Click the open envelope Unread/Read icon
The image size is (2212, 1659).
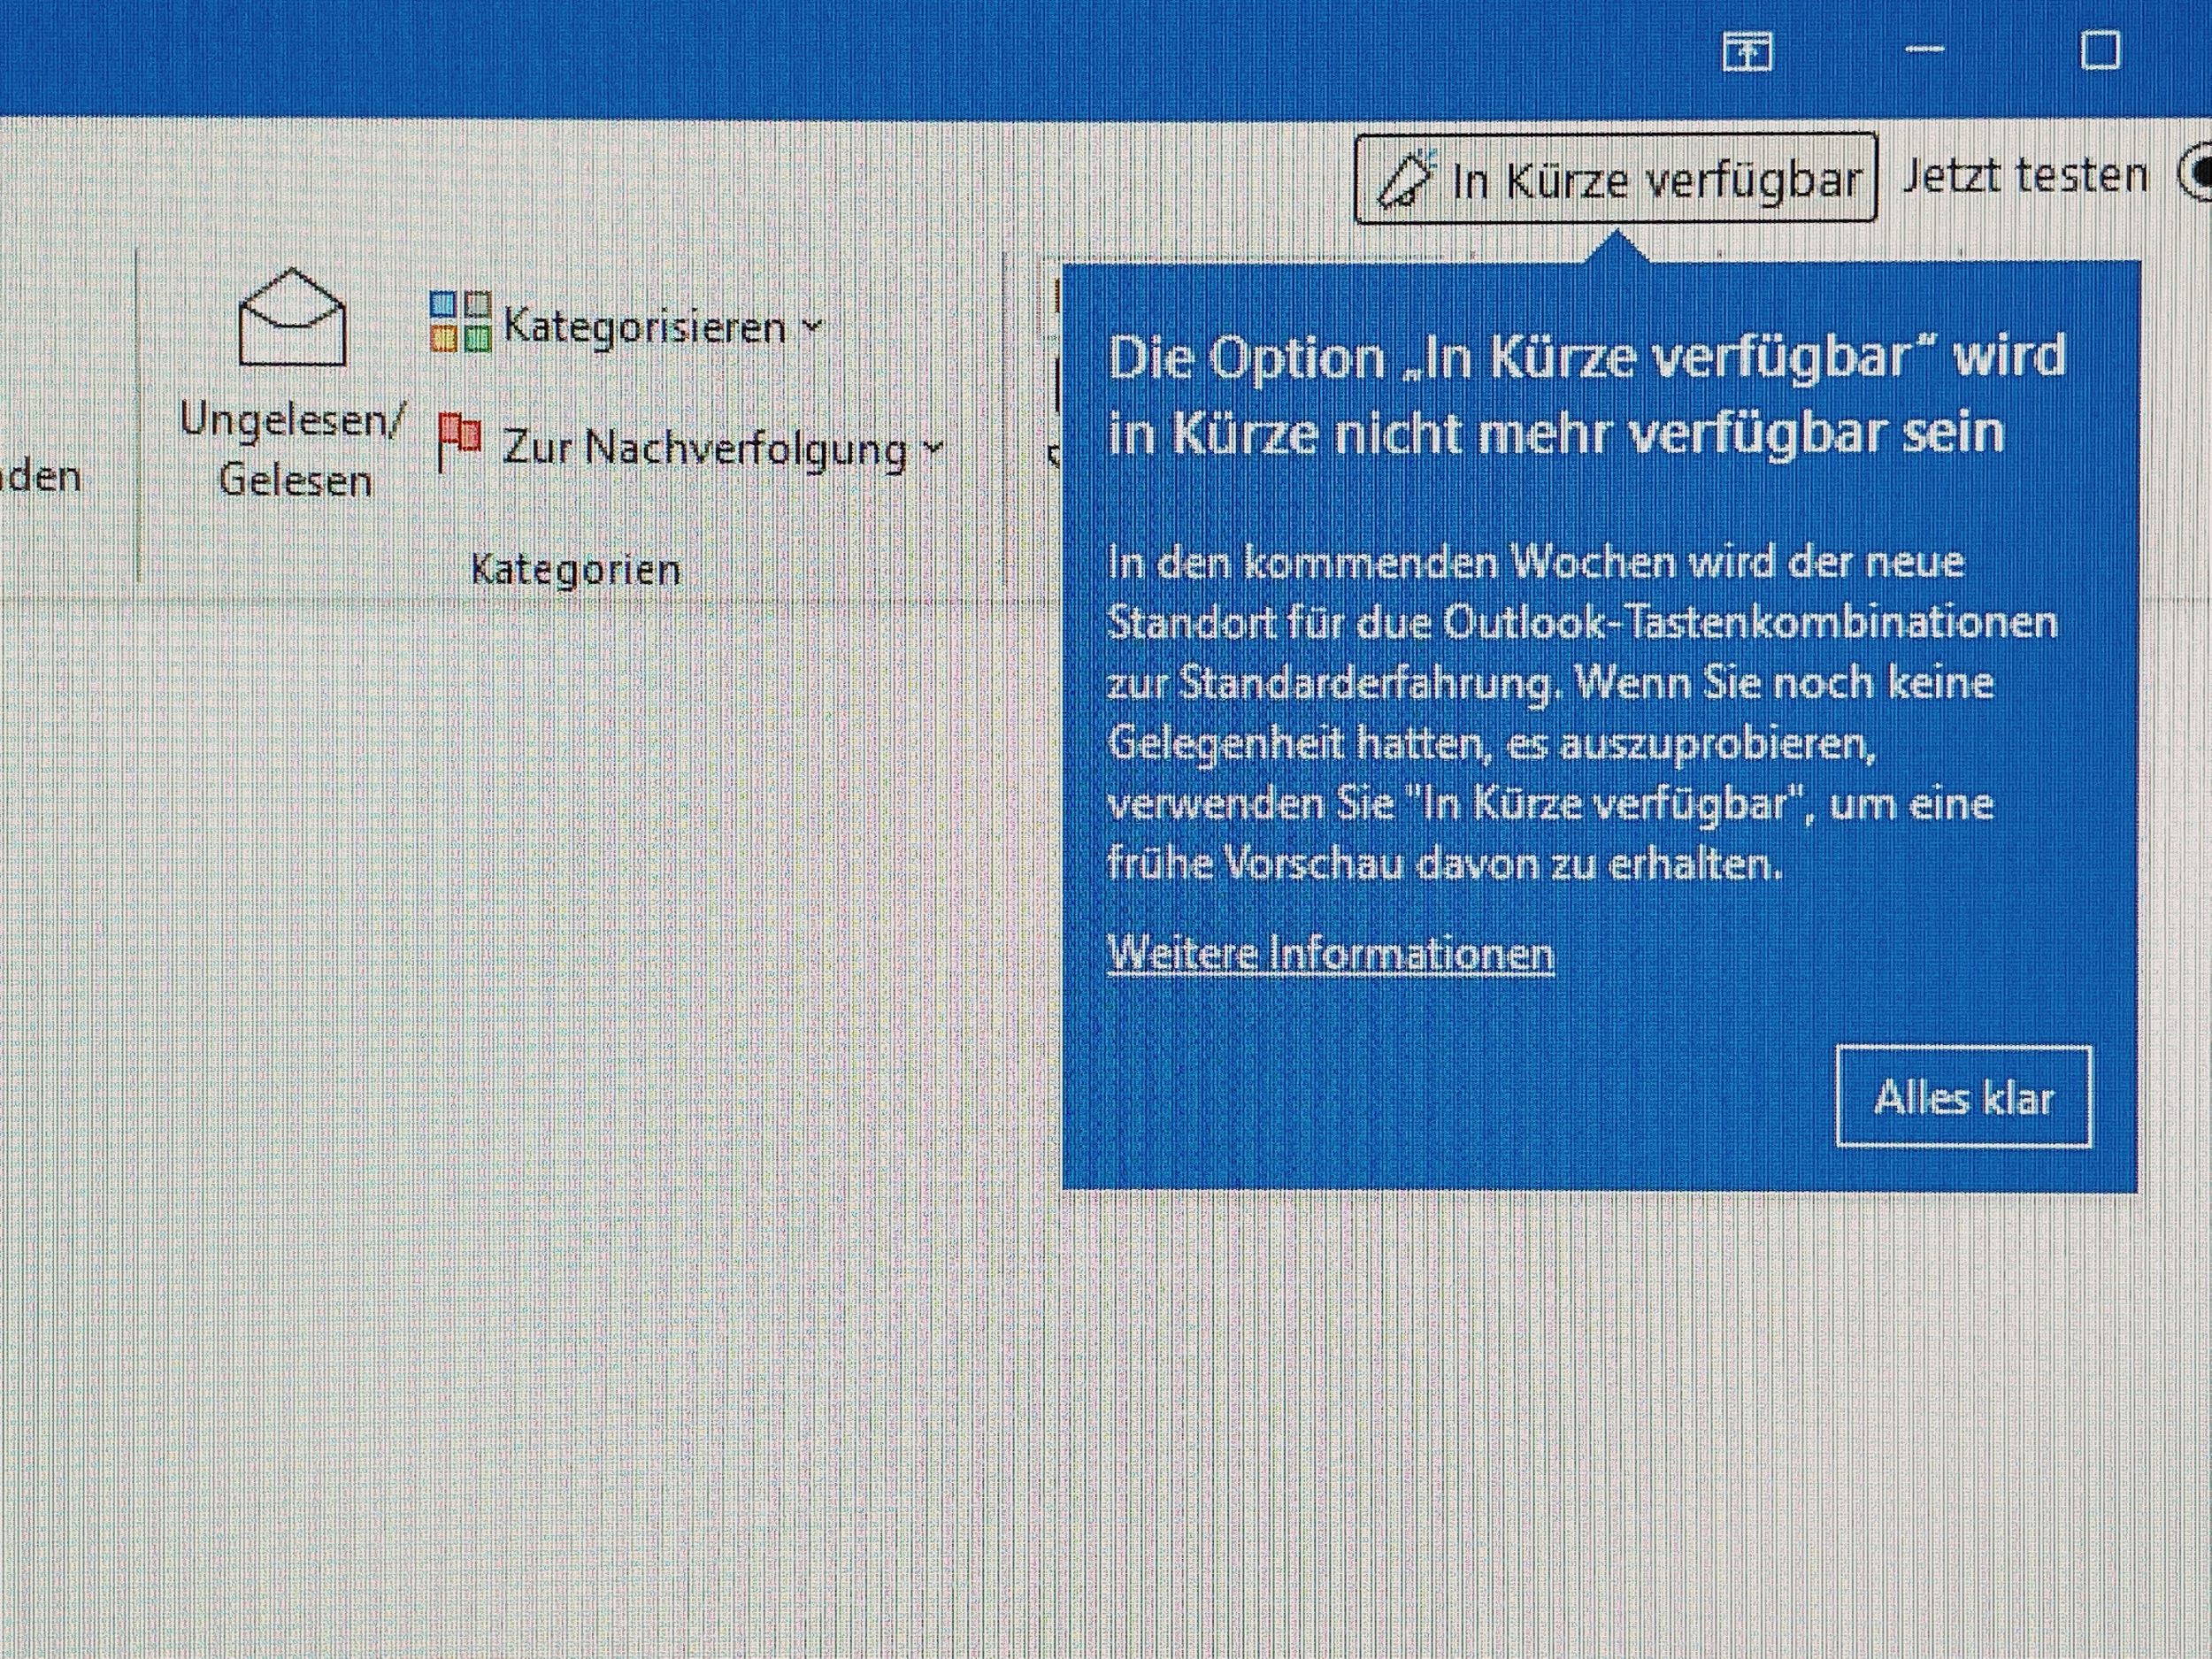coord(292,318)
